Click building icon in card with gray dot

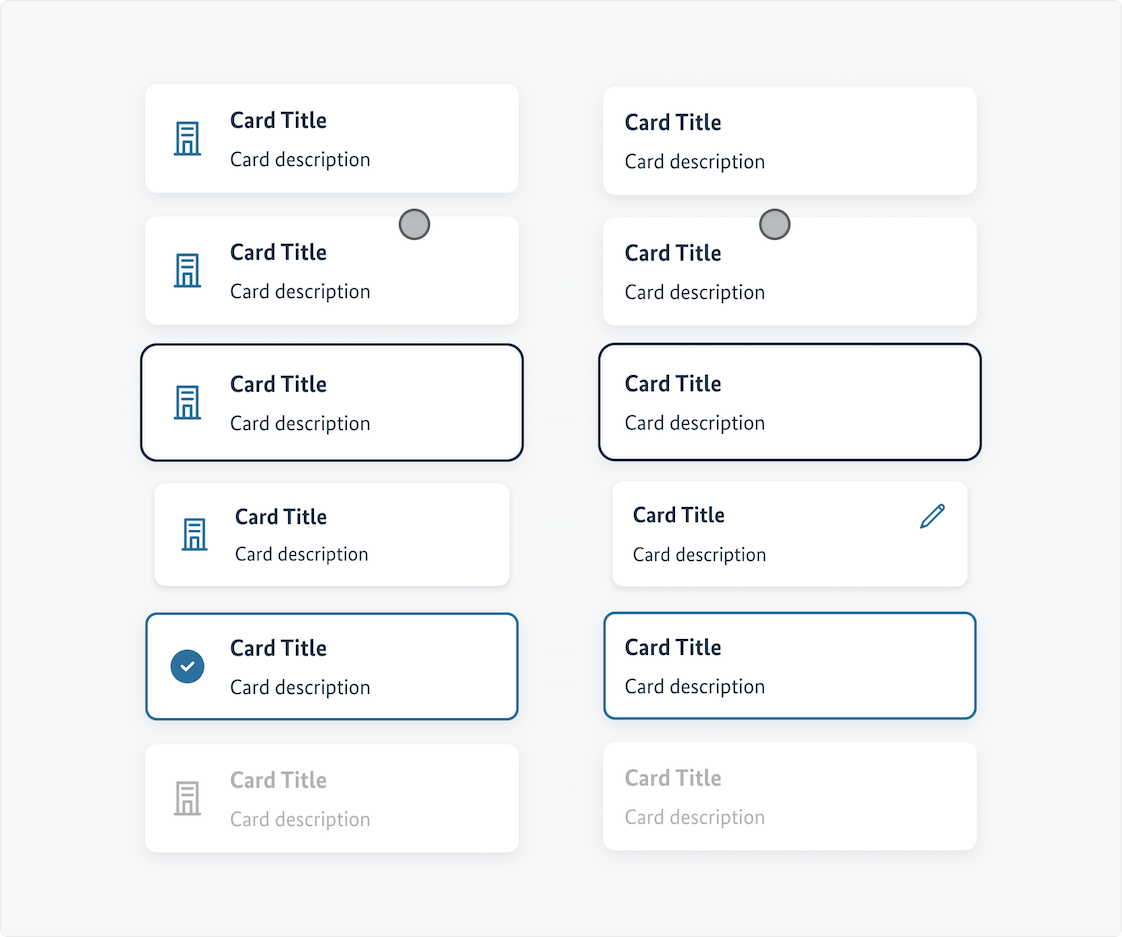click(x=187, y=271)
